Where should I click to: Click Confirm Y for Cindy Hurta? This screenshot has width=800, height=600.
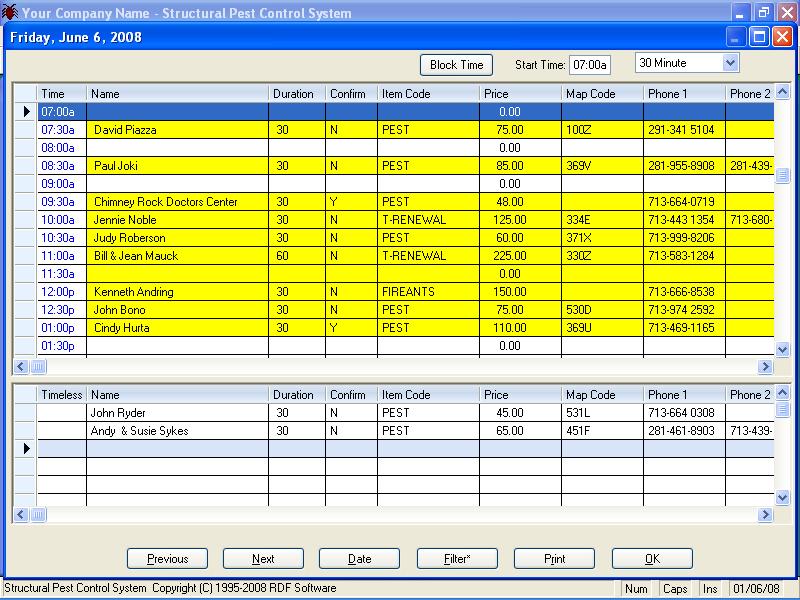coord(352,328)
